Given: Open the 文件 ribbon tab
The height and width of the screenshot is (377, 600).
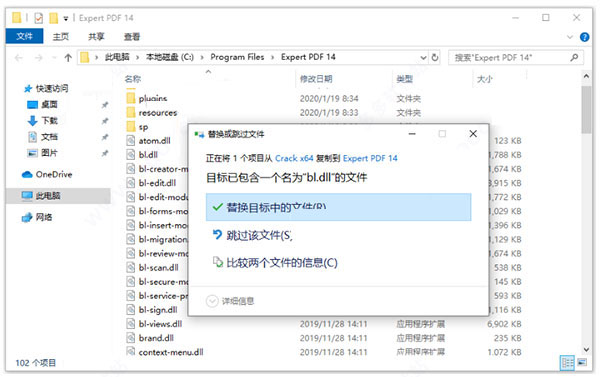Looking at the screenshot, I should [24, 36].
